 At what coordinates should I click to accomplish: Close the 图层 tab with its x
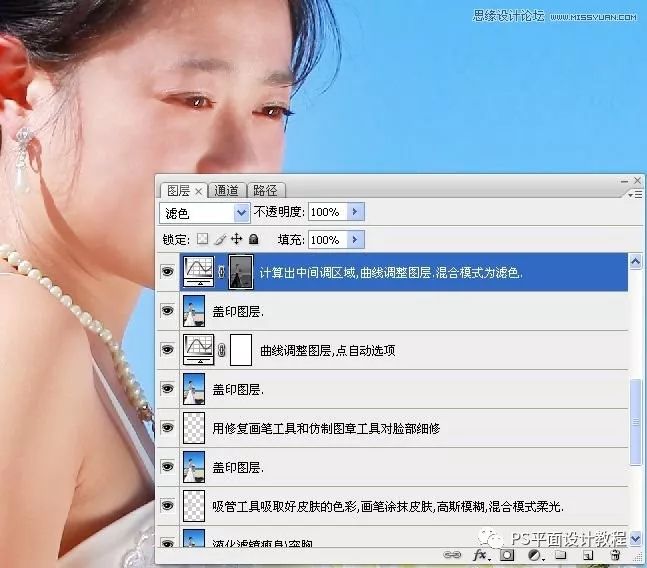(x=198, y=191)
